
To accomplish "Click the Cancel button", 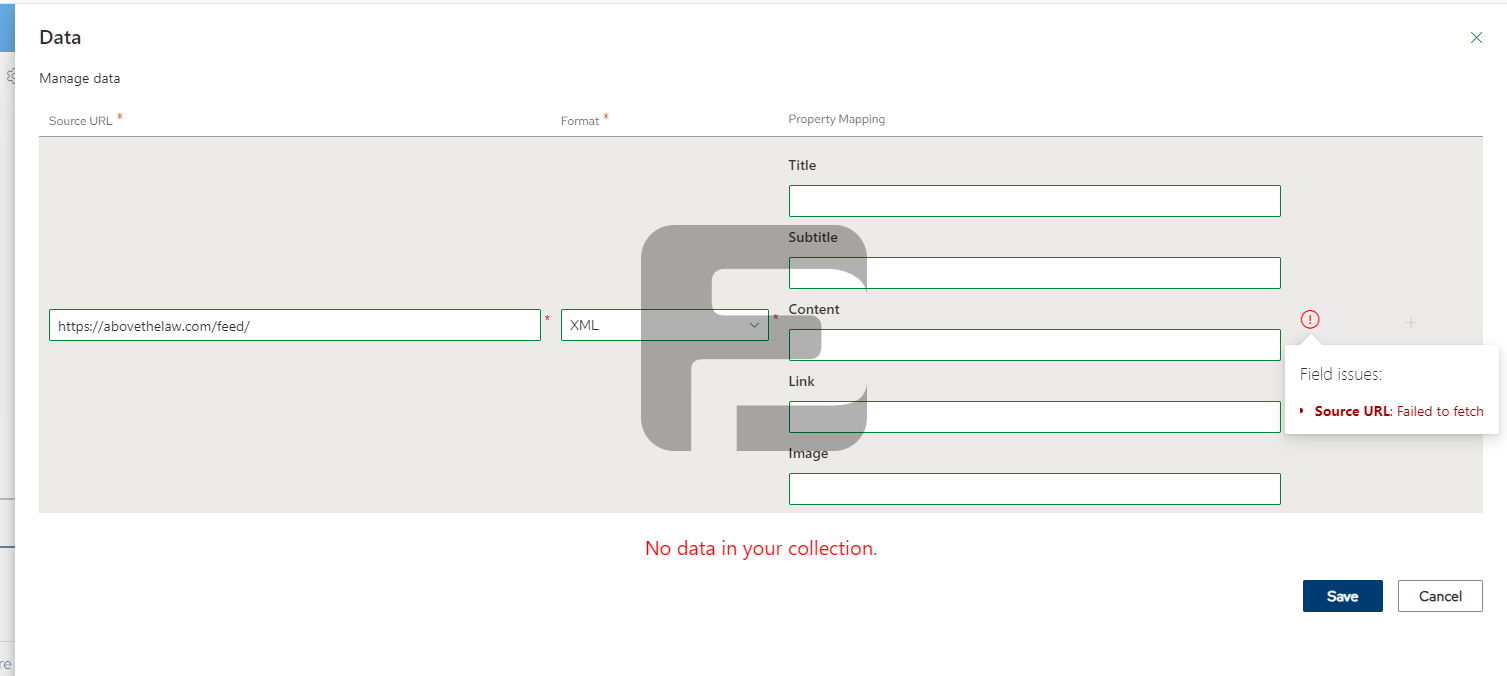I will 1439,596.
